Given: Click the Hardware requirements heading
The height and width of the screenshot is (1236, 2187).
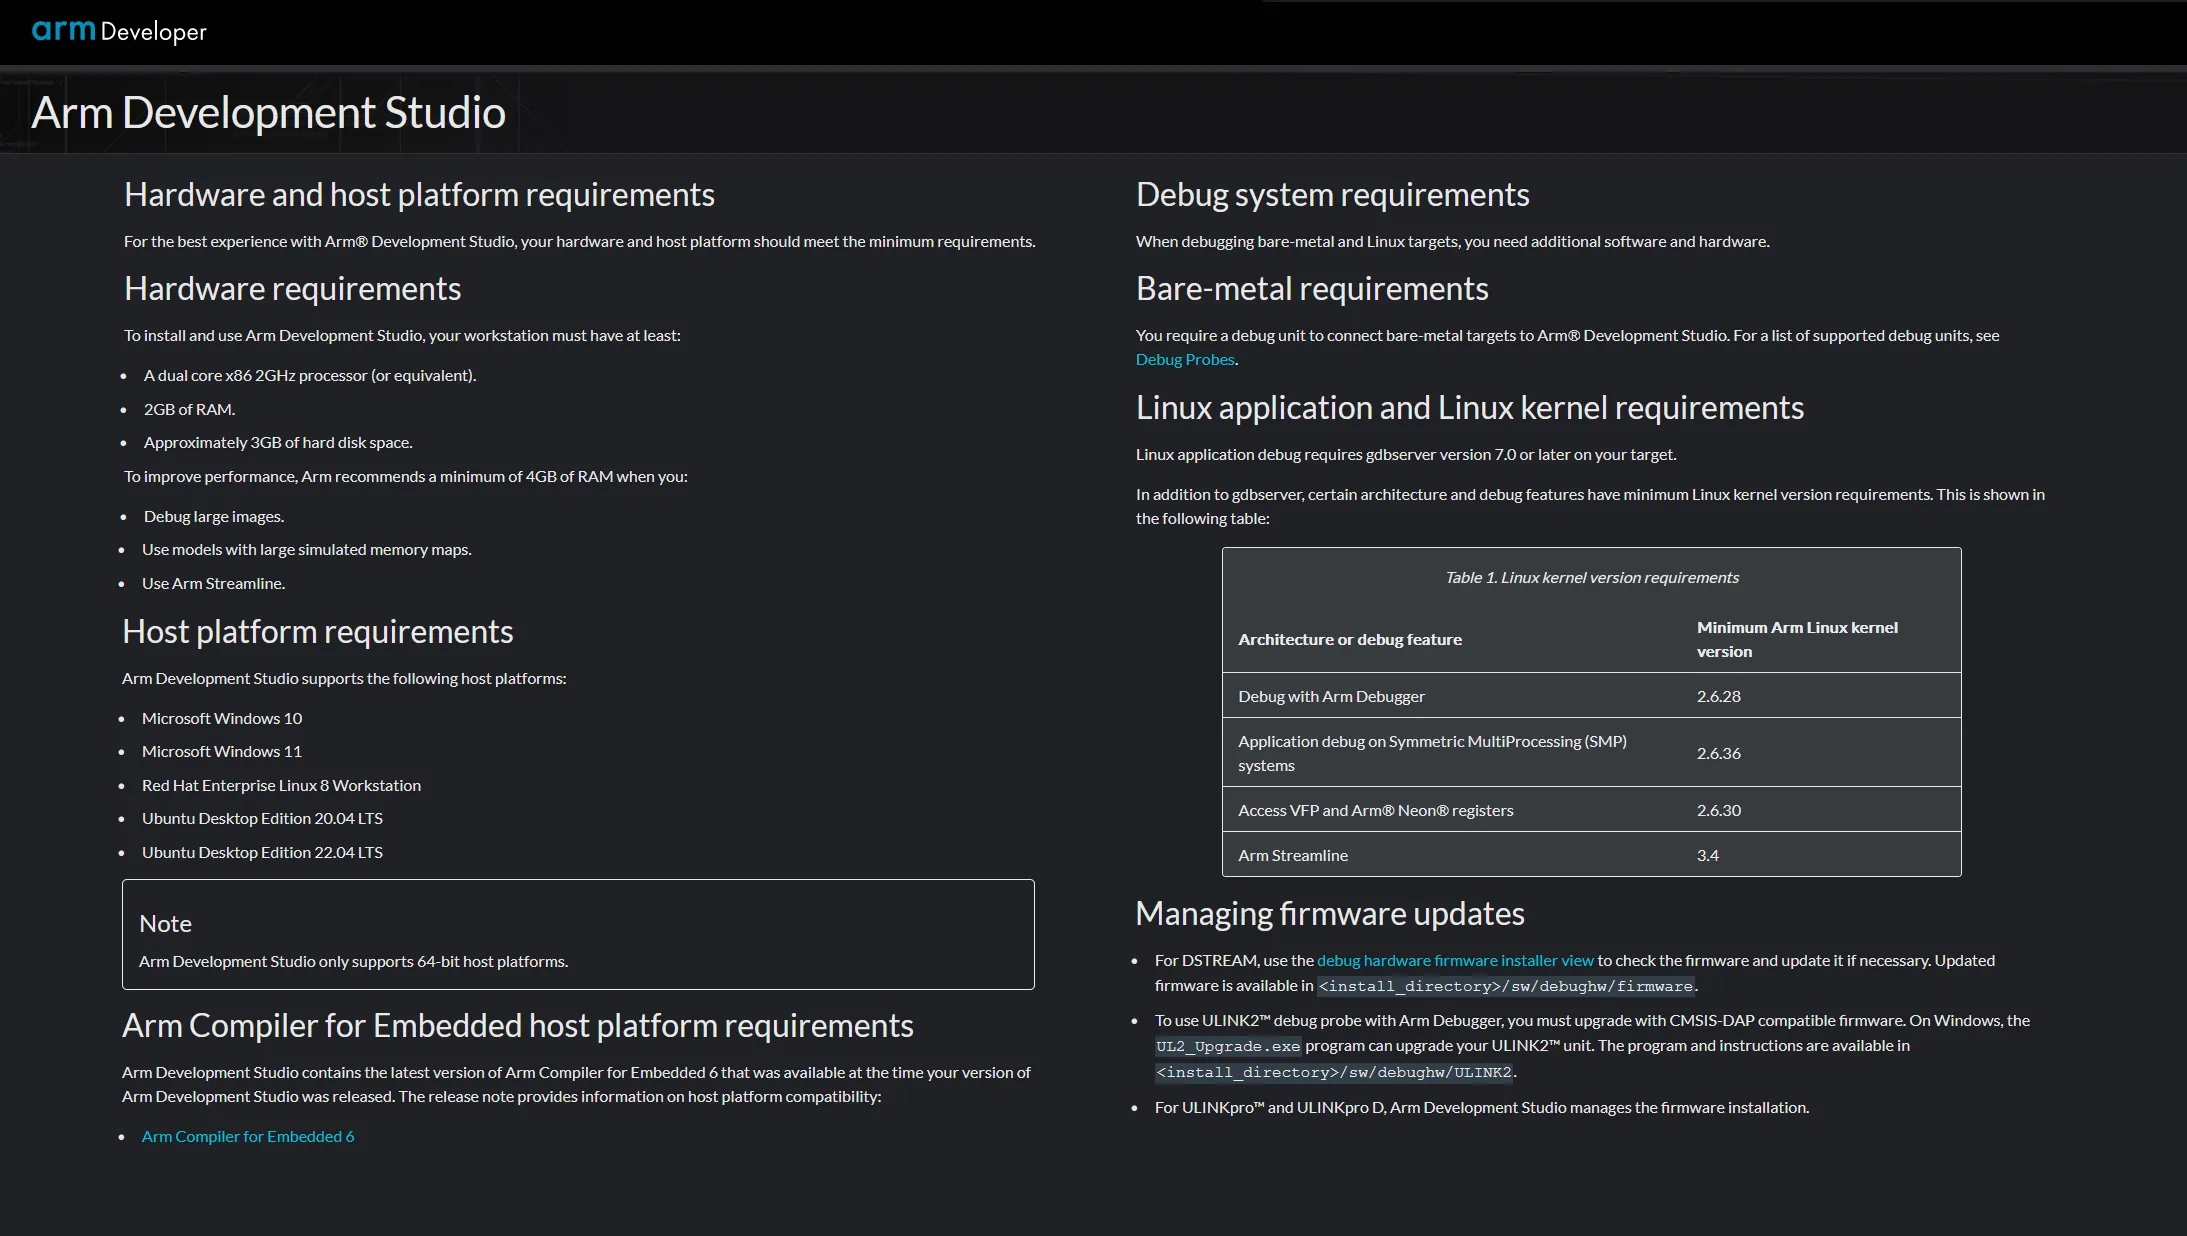Looking at the screenshot, I should click(292, 289).
